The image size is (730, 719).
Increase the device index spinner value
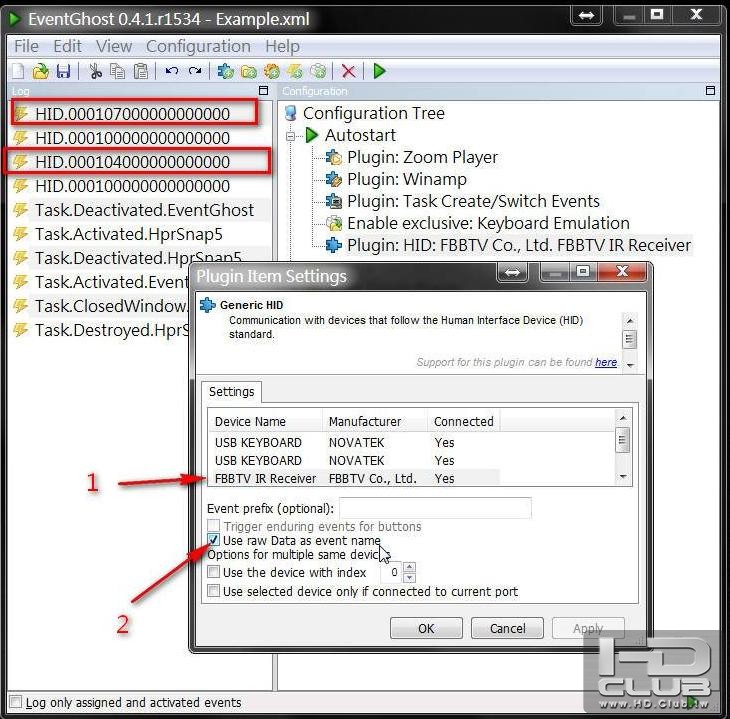pos(409,567)
